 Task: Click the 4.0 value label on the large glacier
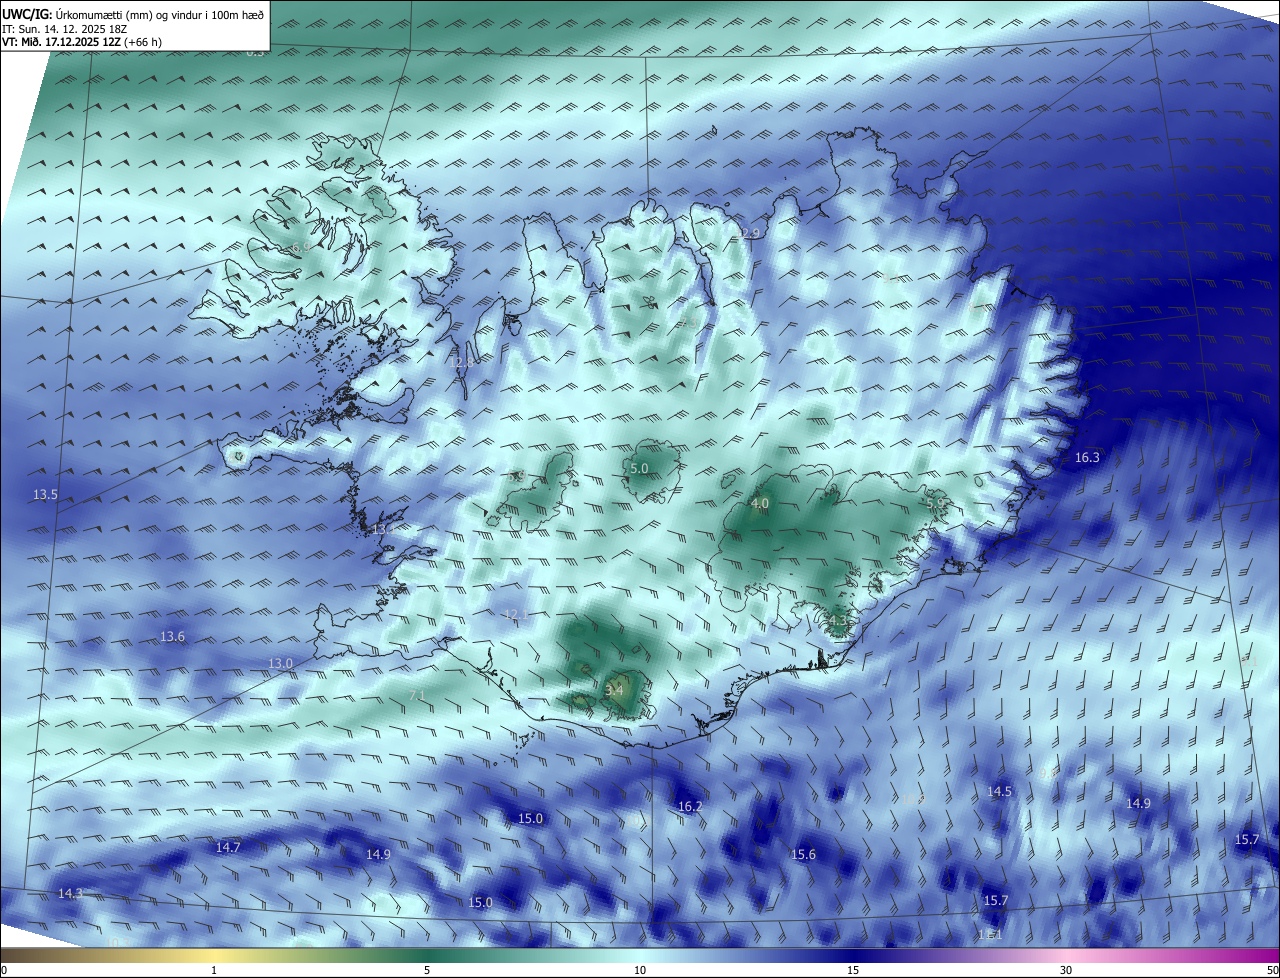(759, 504)
